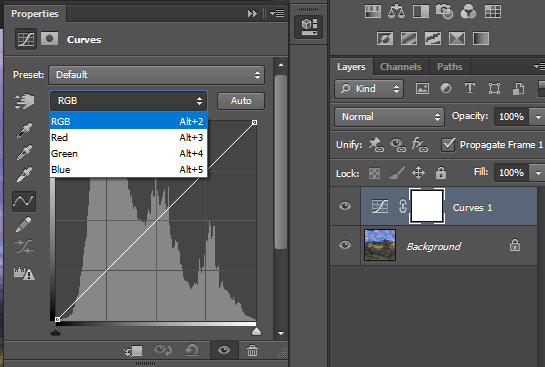Select the on-image adjustment hand tool
This screenshot has height=367, width=545.
(x=24, y=101)
